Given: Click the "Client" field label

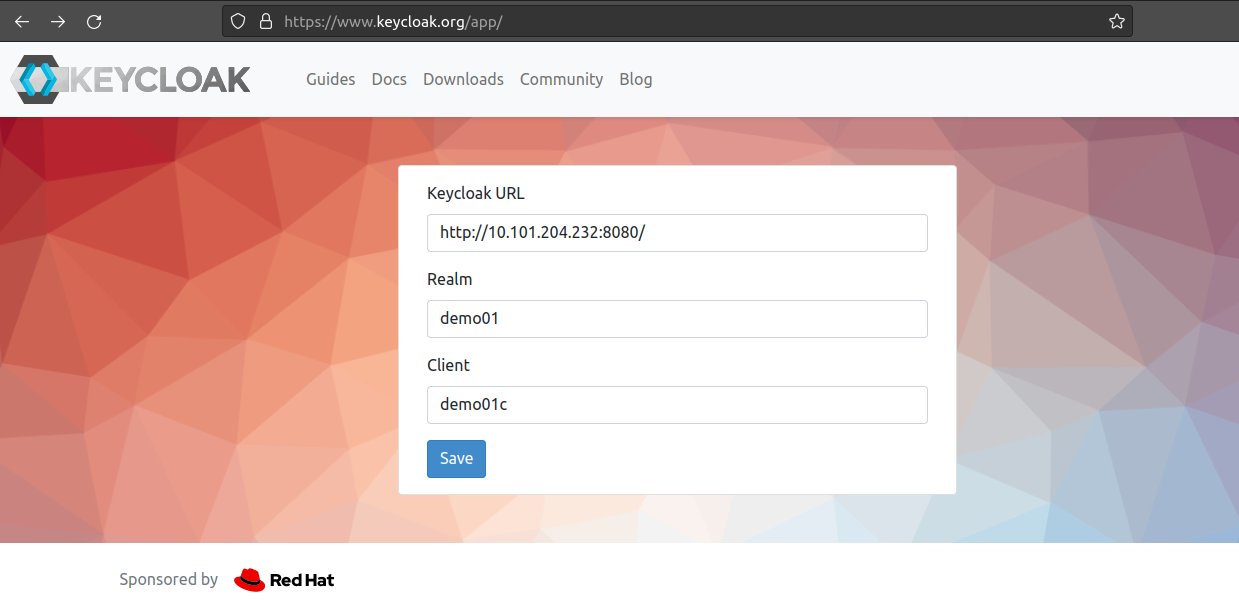Looking at the screenshot, I should point(448,365).
